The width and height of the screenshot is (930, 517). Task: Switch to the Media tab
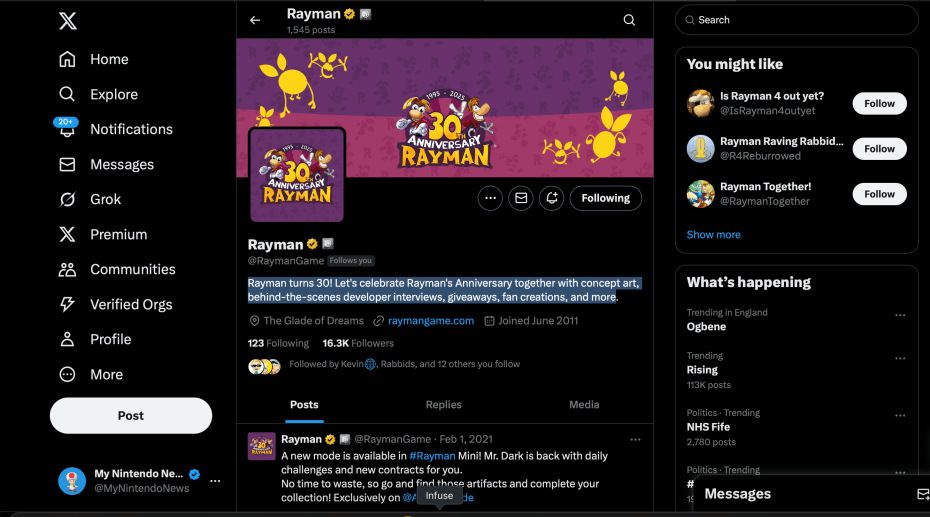pyautogui.click(x=584, y=405)
